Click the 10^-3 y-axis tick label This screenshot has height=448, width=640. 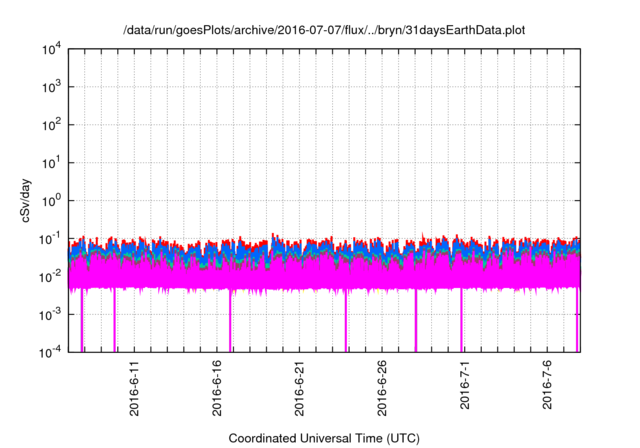[50, 315]
